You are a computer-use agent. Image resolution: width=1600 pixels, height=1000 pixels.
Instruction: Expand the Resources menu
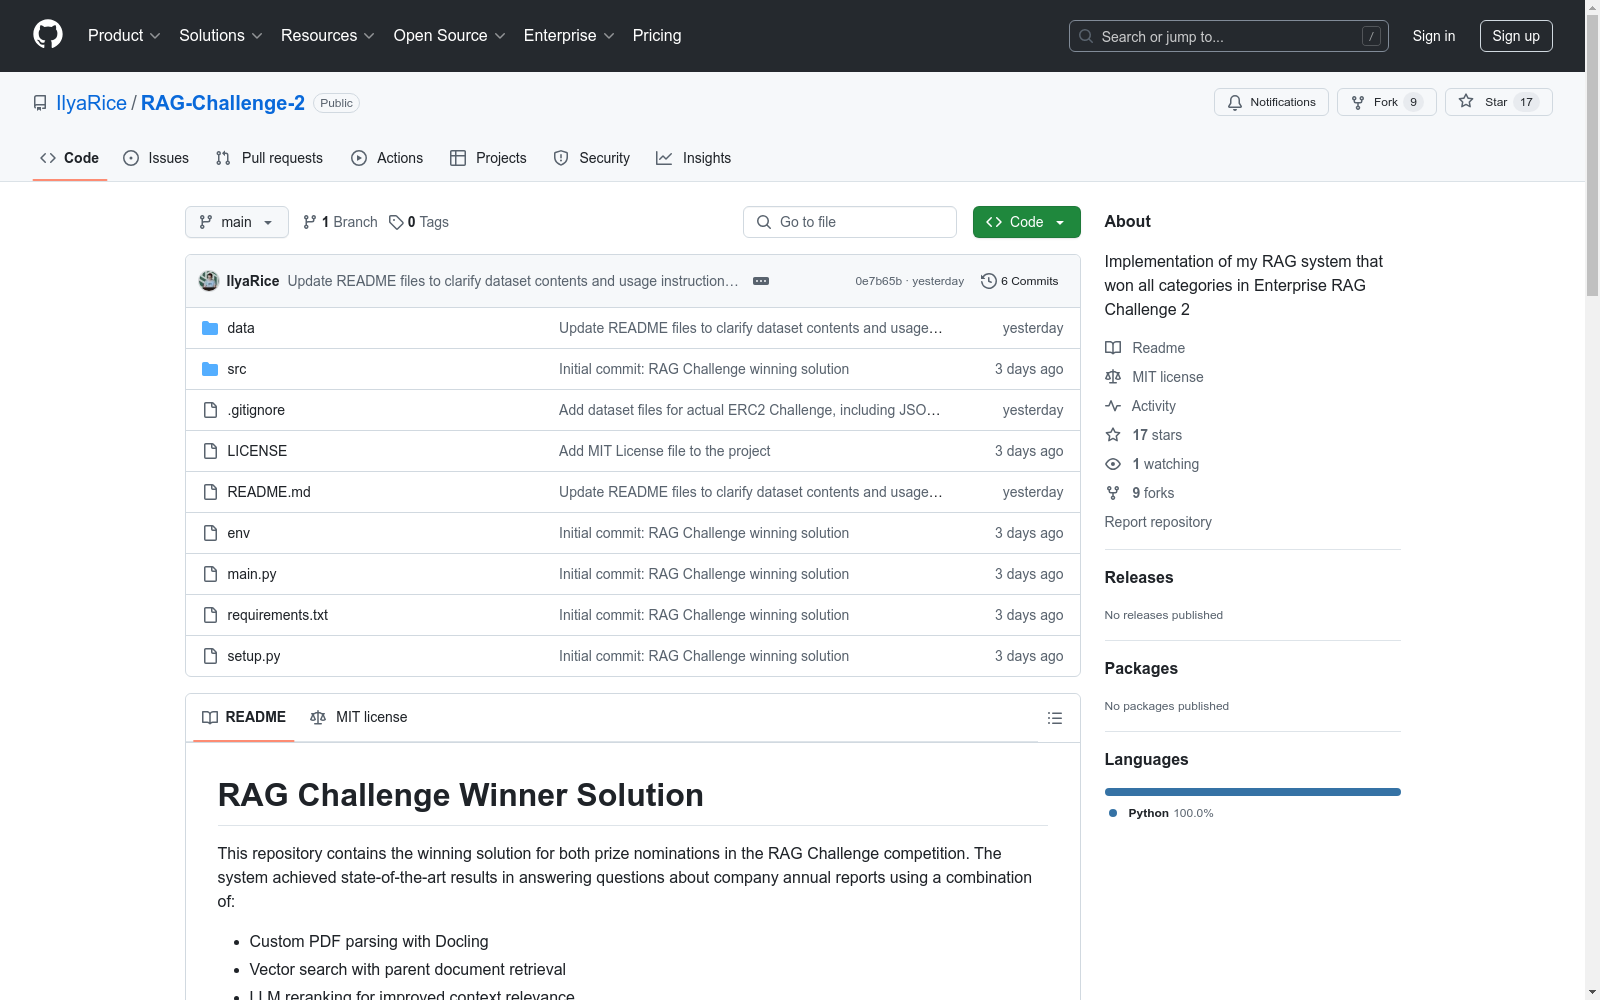pos(328,36)
